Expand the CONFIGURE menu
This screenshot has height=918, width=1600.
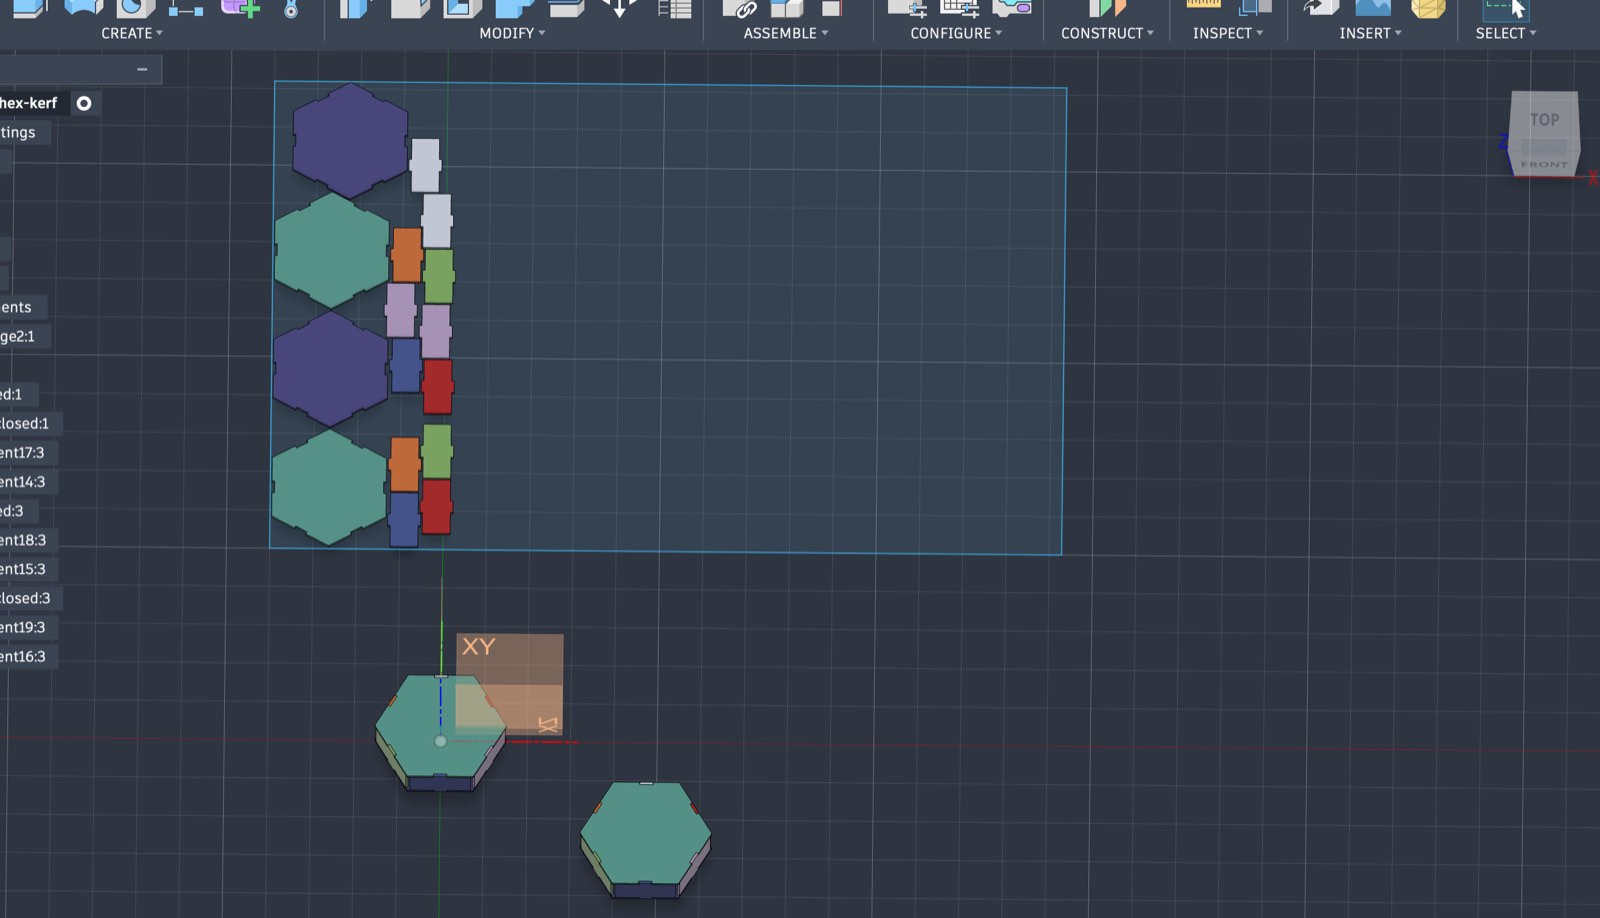[956, 33]
